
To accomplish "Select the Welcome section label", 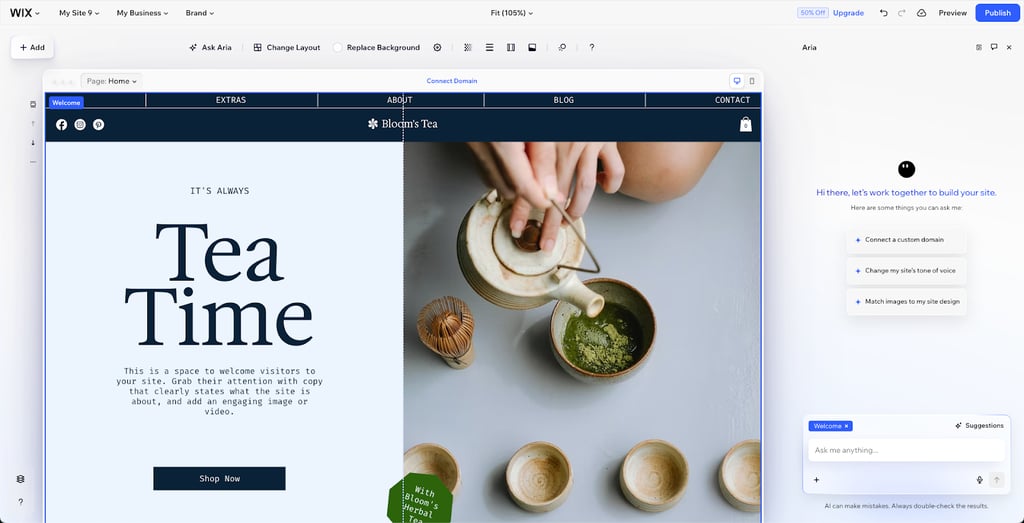I will (x=66, y=103).
